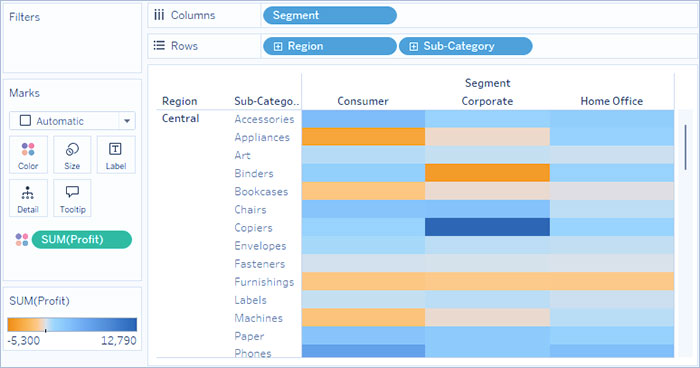Click the Rows shelf icon
700x368 pixels.
[x=159, y=46]
